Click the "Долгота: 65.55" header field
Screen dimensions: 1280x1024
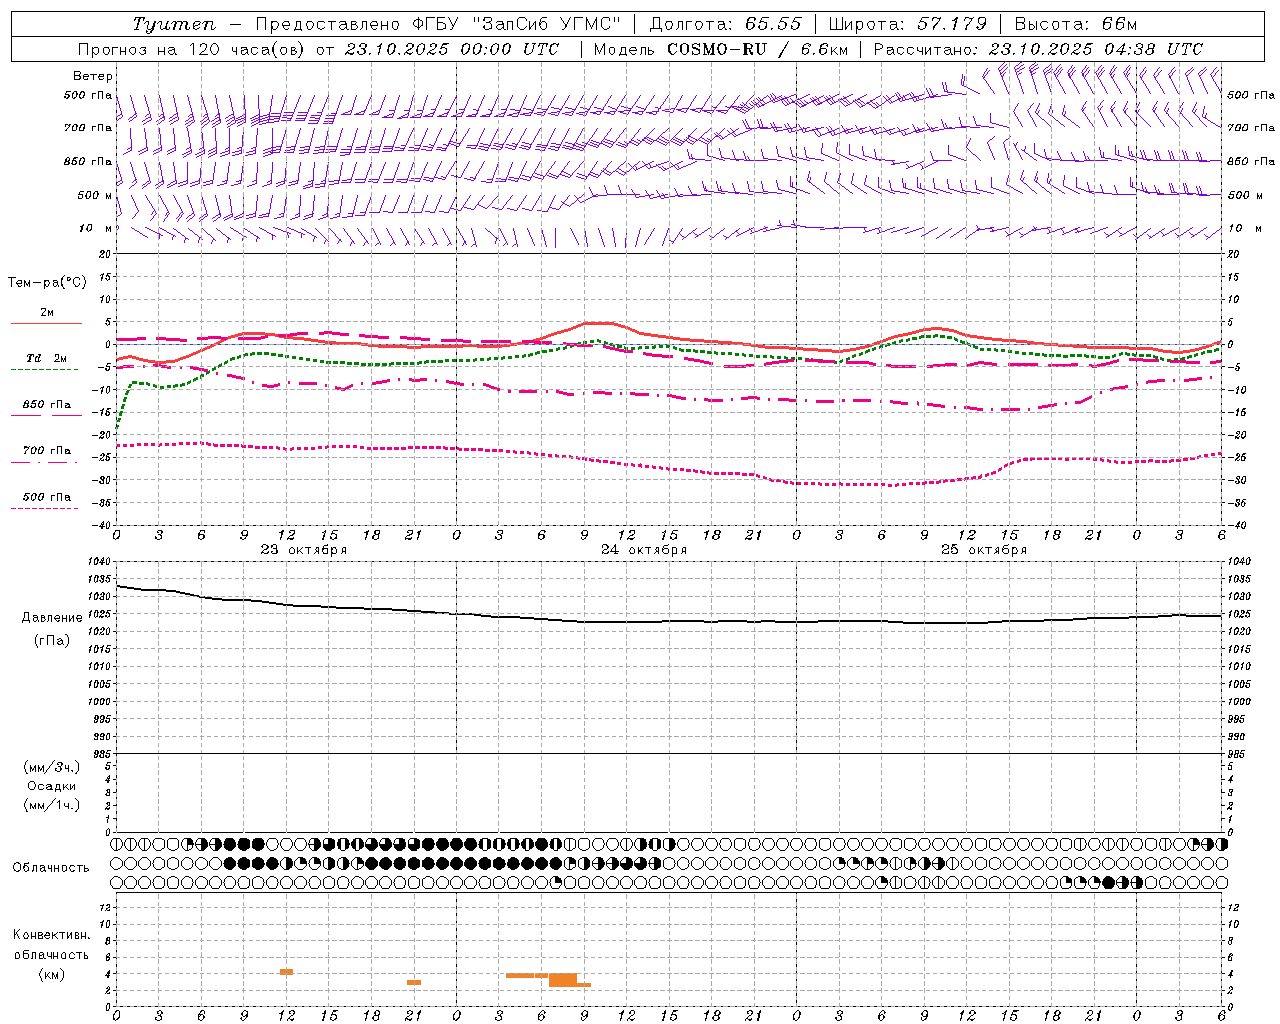(x=724, y=24)
